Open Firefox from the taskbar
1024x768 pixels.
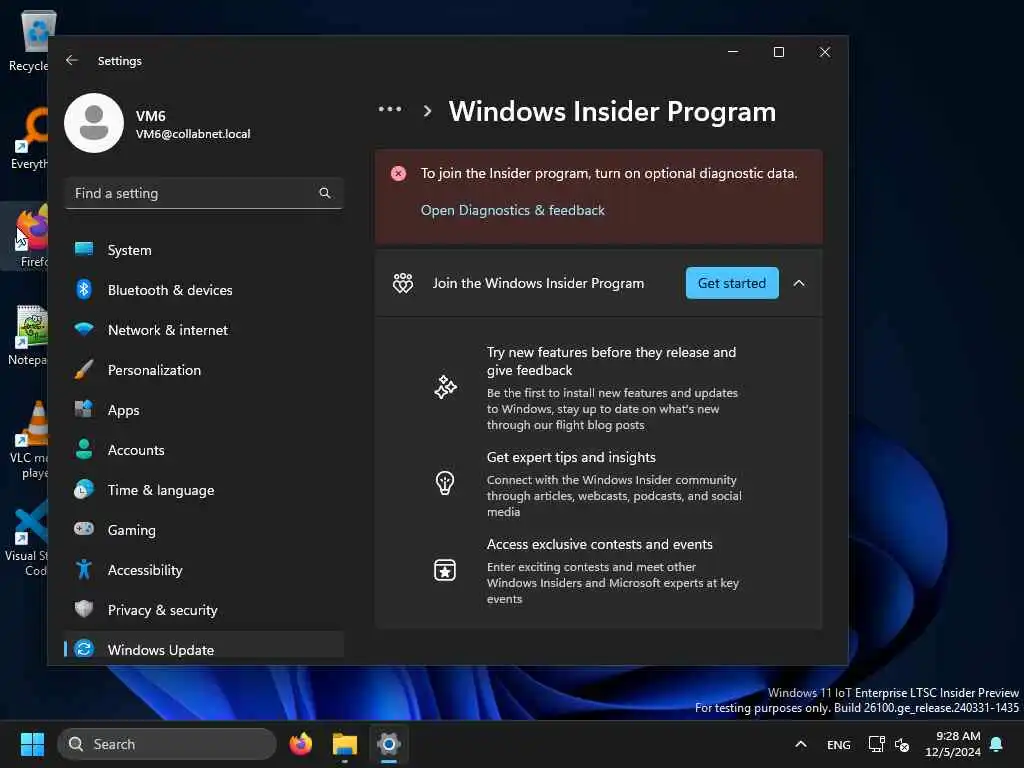(x=301, y=744)
